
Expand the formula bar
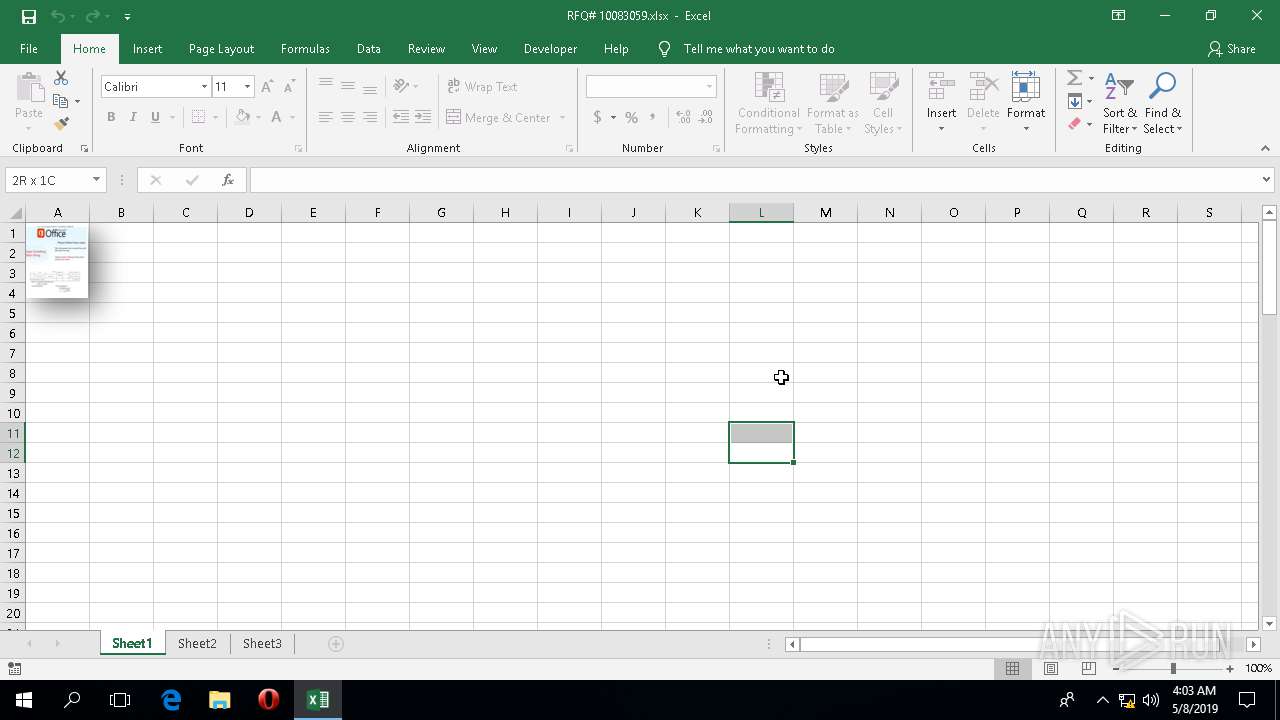pos(1266,180)
